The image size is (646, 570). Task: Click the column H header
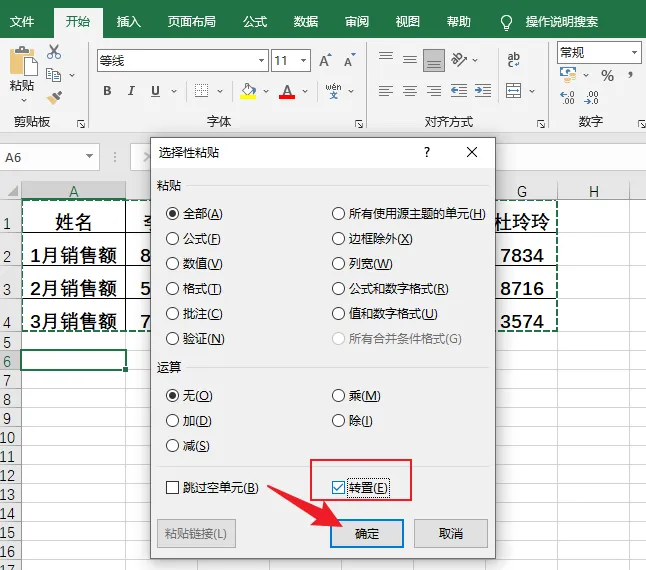pyautogui.click(x=594, y=192)
